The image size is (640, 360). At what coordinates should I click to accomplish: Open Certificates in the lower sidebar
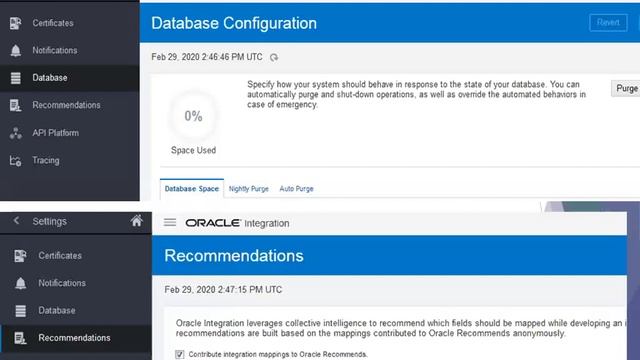(60, 256)
